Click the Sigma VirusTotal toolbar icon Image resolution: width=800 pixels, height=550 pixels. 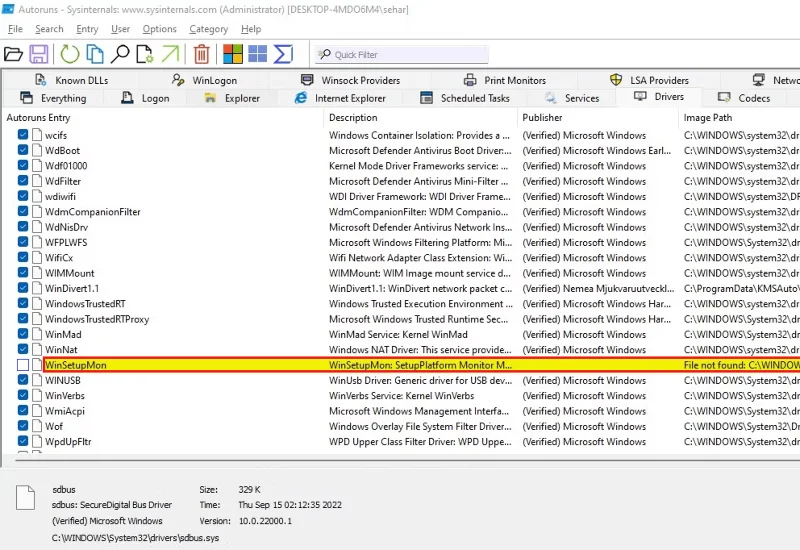(x=284, y=54)
